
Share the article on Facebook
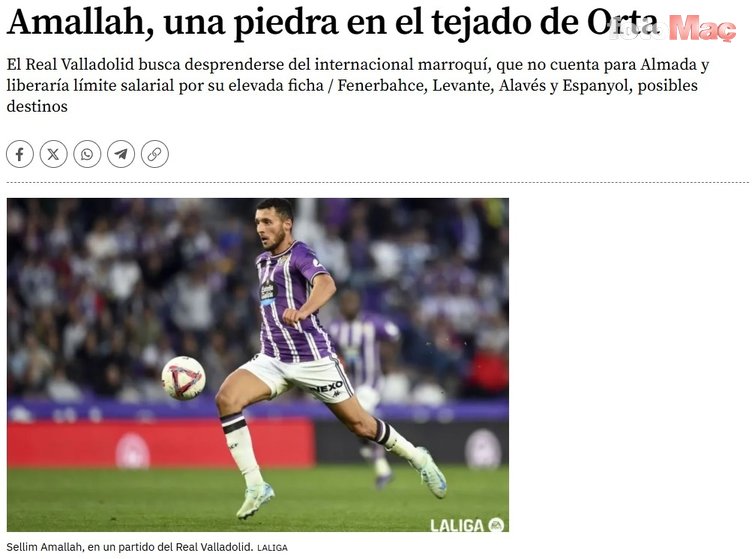point(20,154)
